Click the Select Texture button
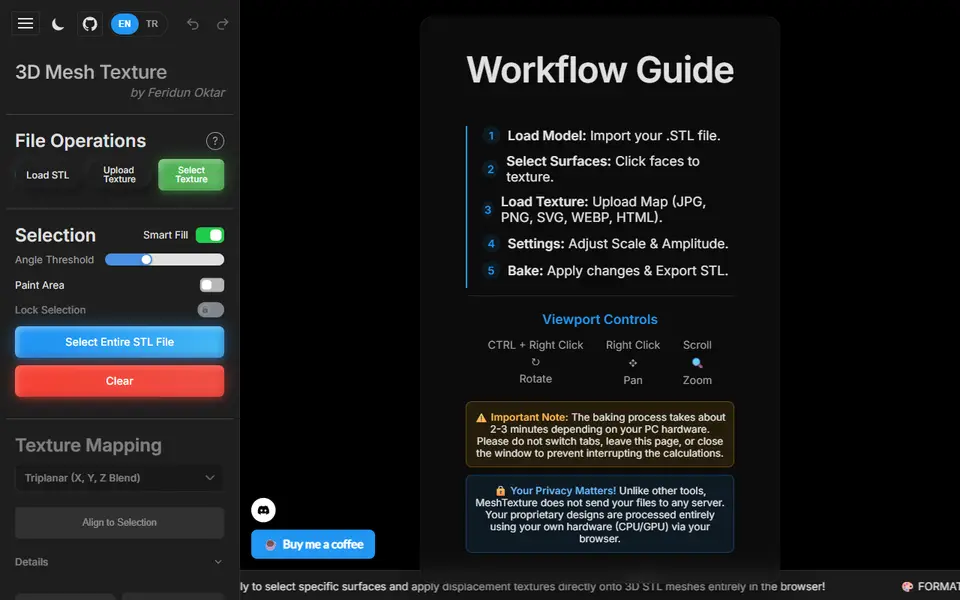Screen dimensions: 960x600 tap(191, 175)
